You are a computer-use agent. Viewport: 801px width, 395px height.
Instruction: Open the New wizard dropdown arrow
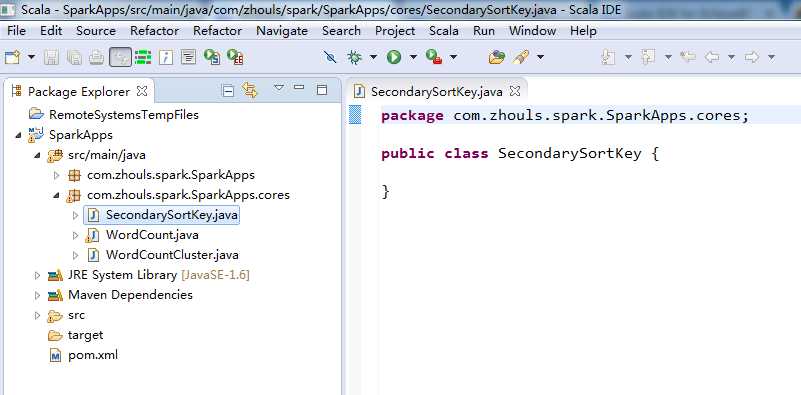[31, 57]
